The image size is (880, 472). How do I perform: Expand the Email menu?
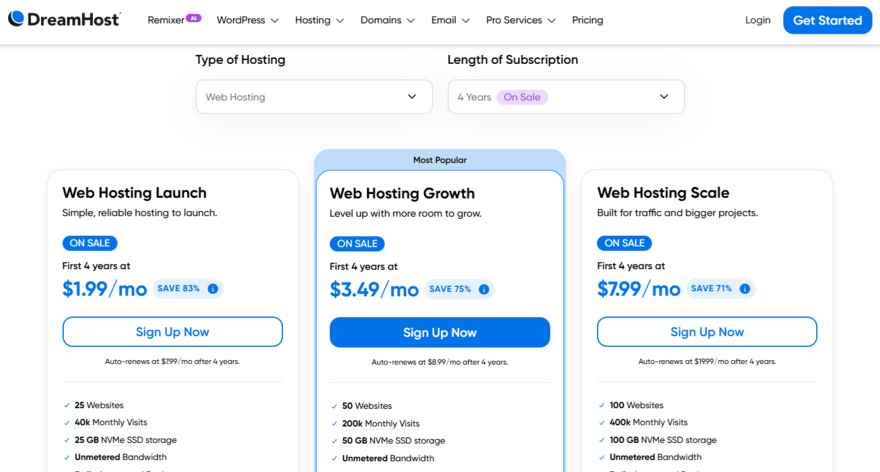450,20
